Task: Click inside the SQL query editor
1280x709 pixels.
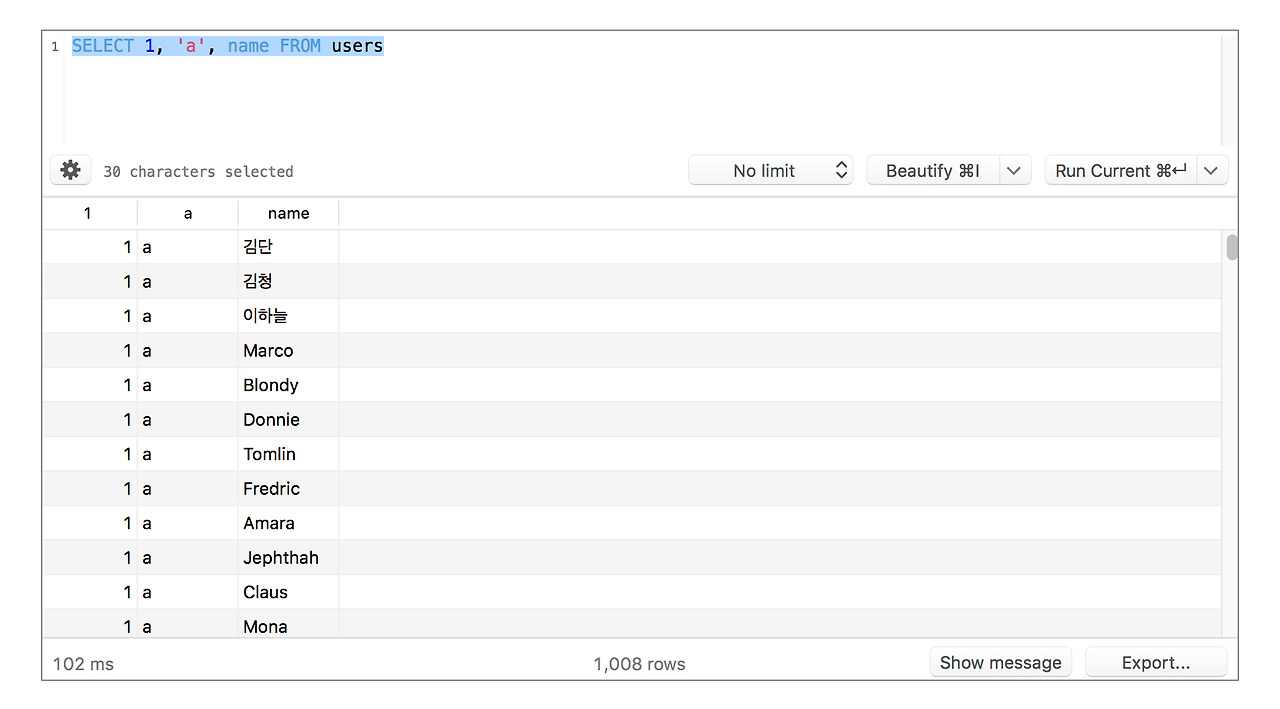Action: tap(640, 95)
